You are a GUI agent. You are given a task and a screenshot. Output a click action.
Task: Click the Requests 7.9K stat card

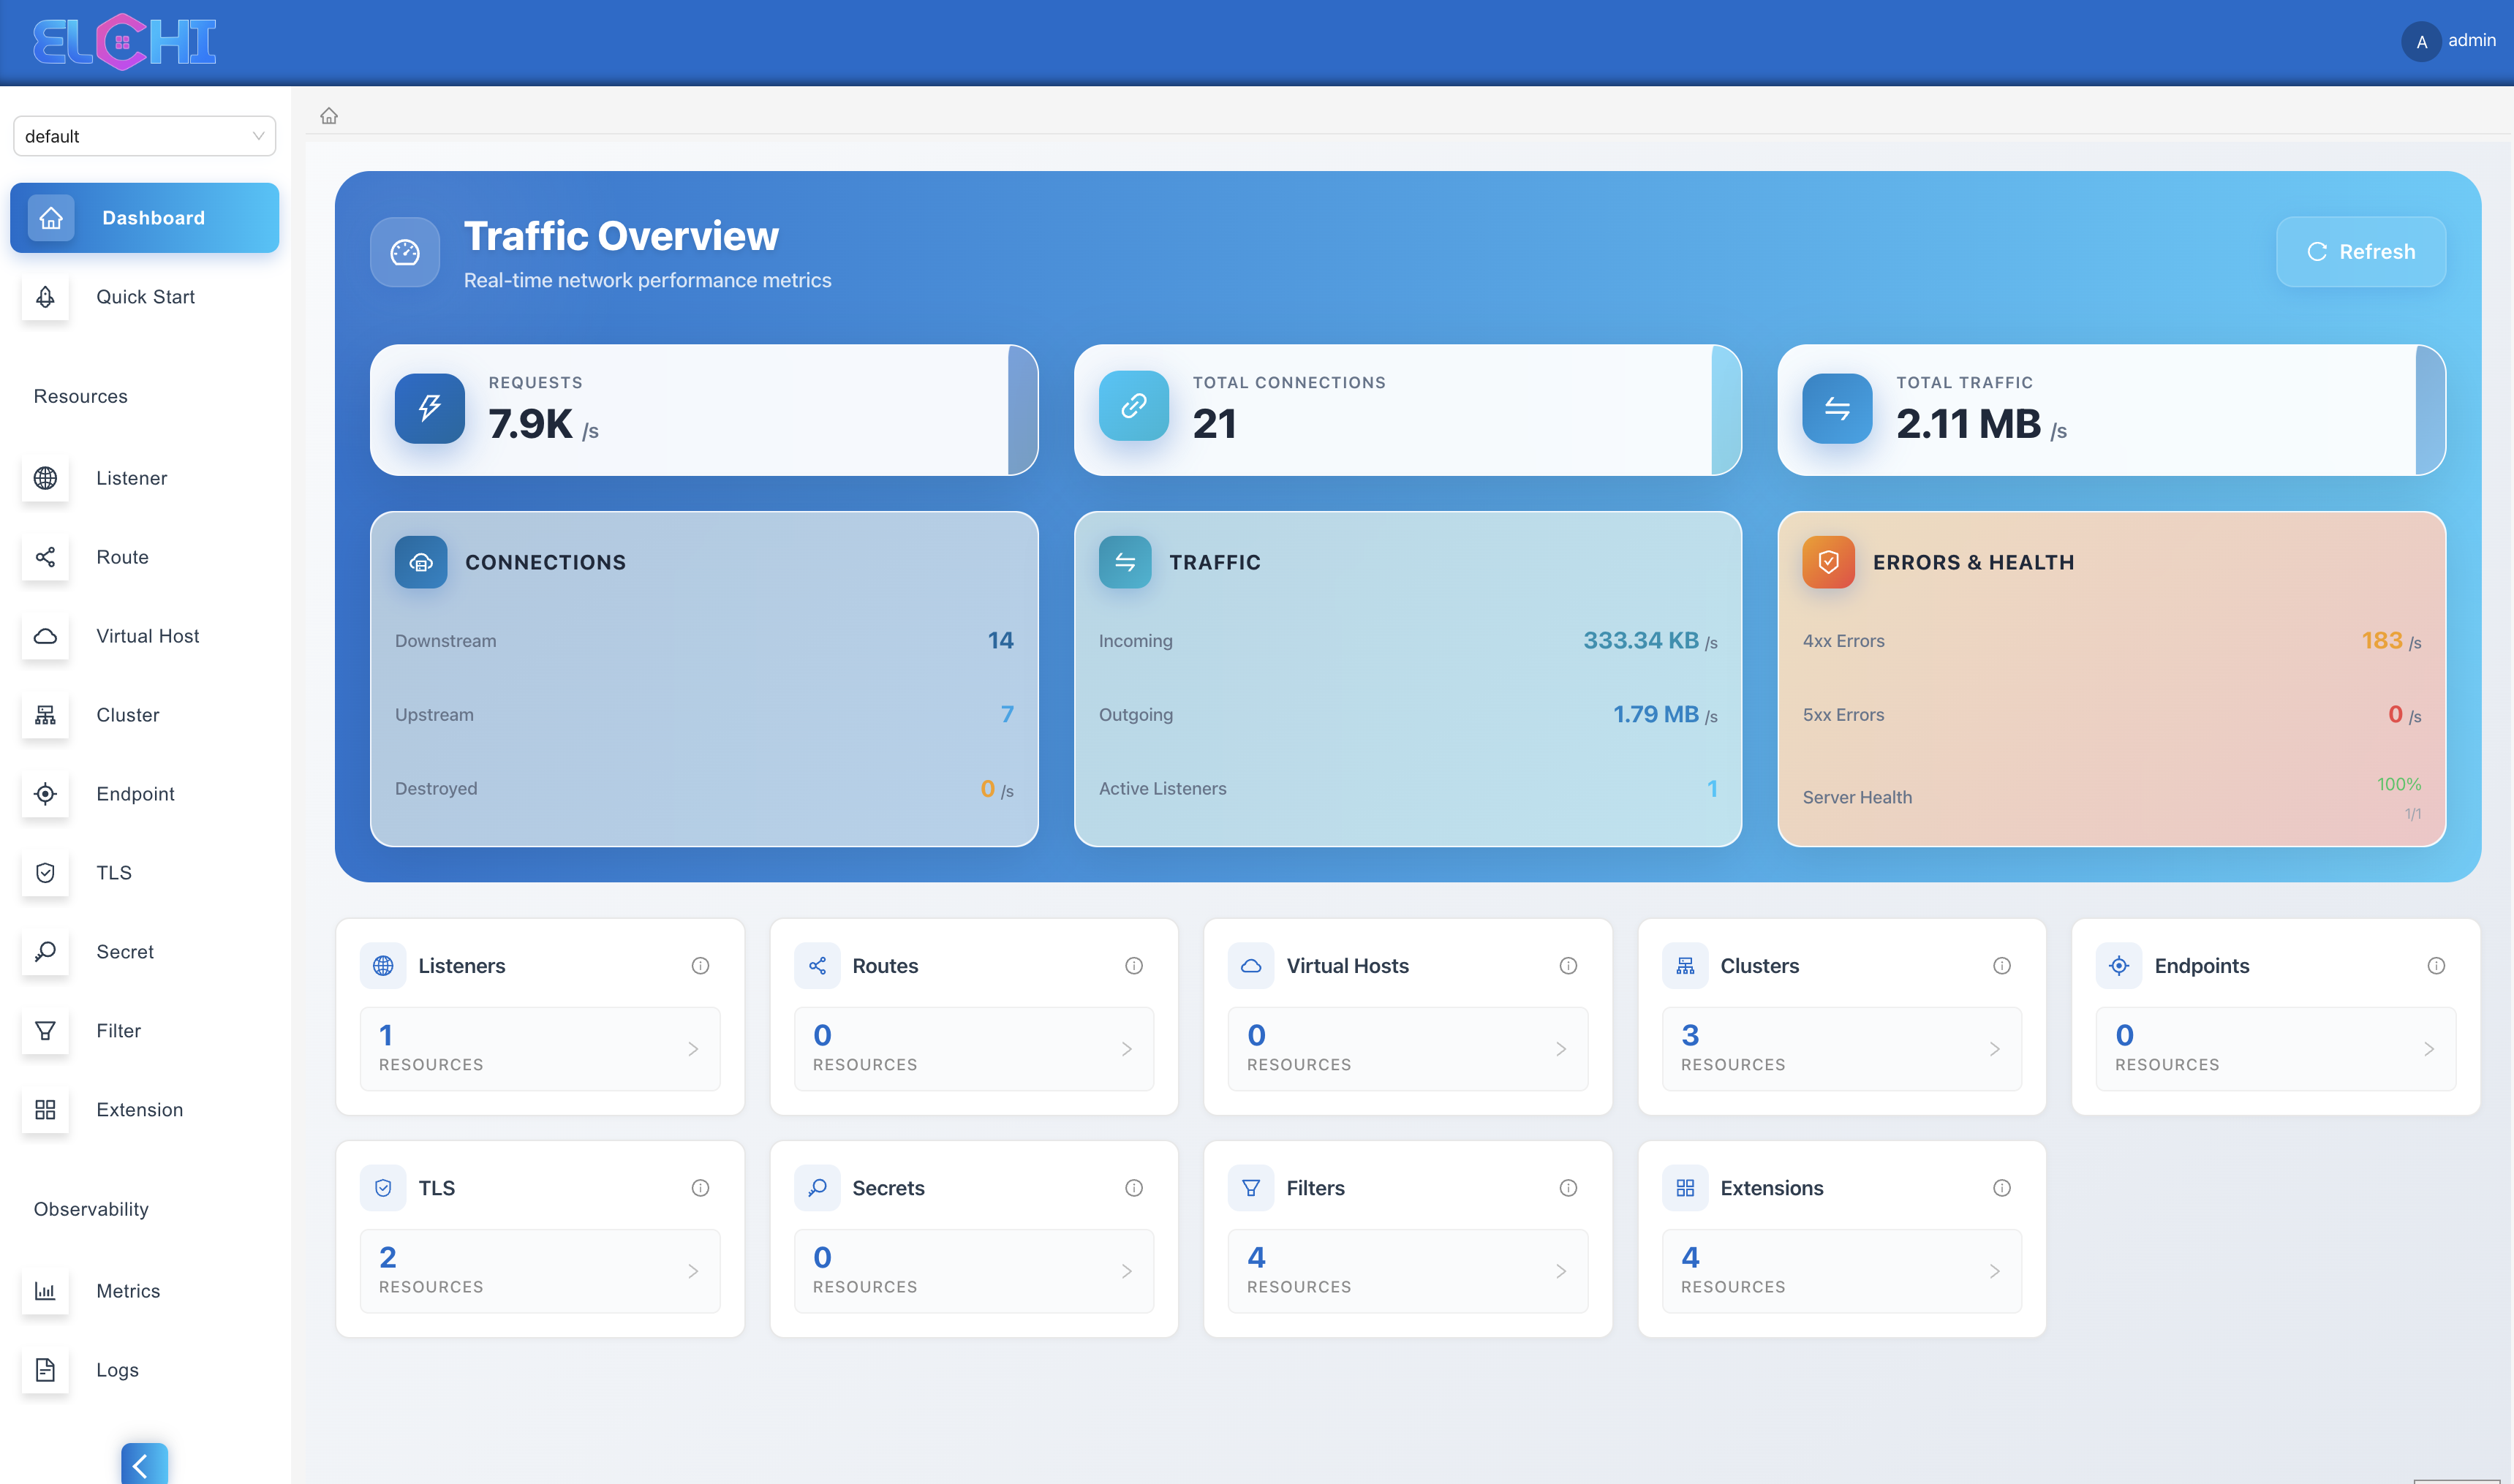click(703, 410)
